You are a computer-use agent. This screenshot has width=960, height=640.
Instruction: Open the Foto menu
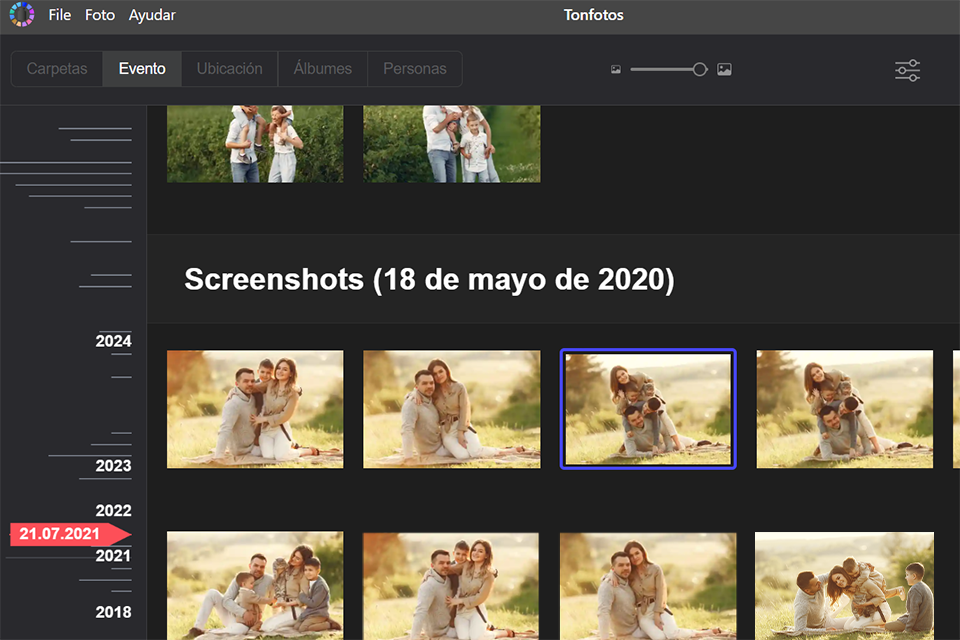(x=100, y=15)
